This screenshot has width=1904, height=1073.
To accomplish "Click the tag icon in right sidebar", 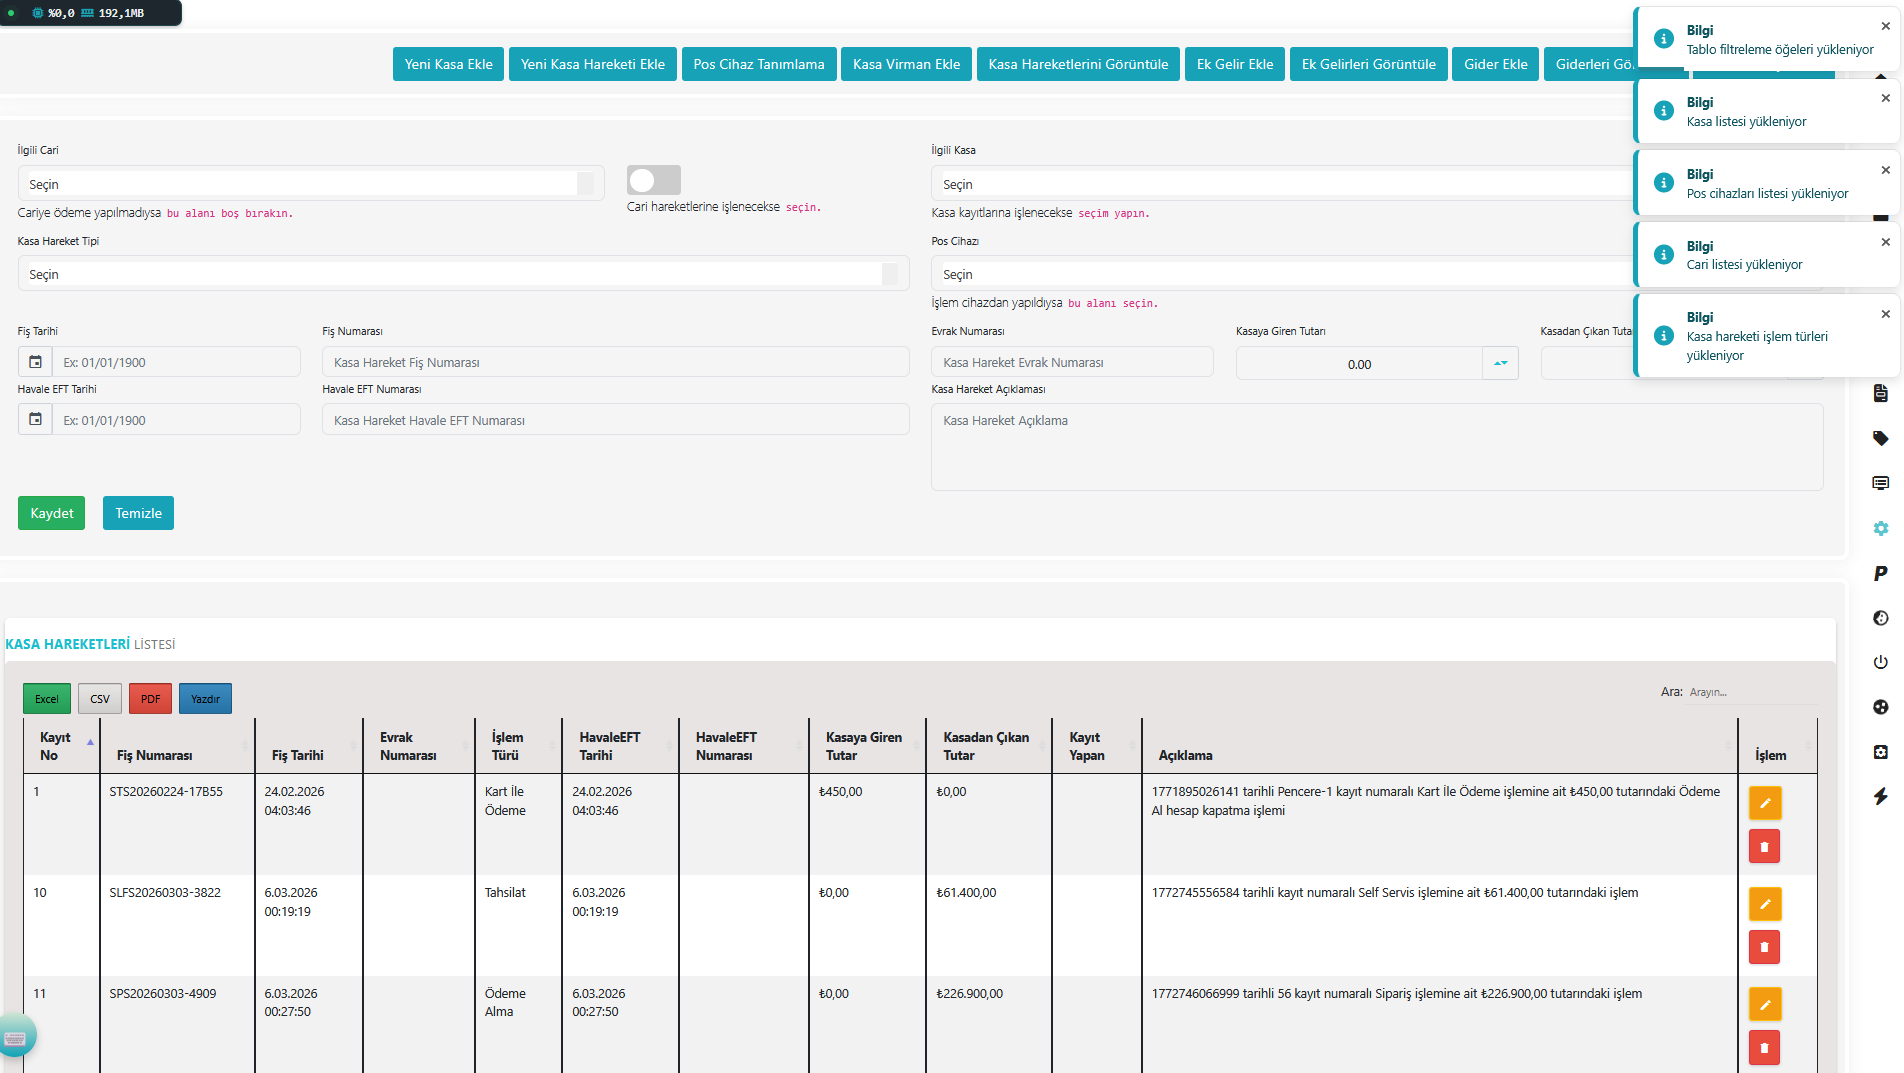I will click(1880, 438).
